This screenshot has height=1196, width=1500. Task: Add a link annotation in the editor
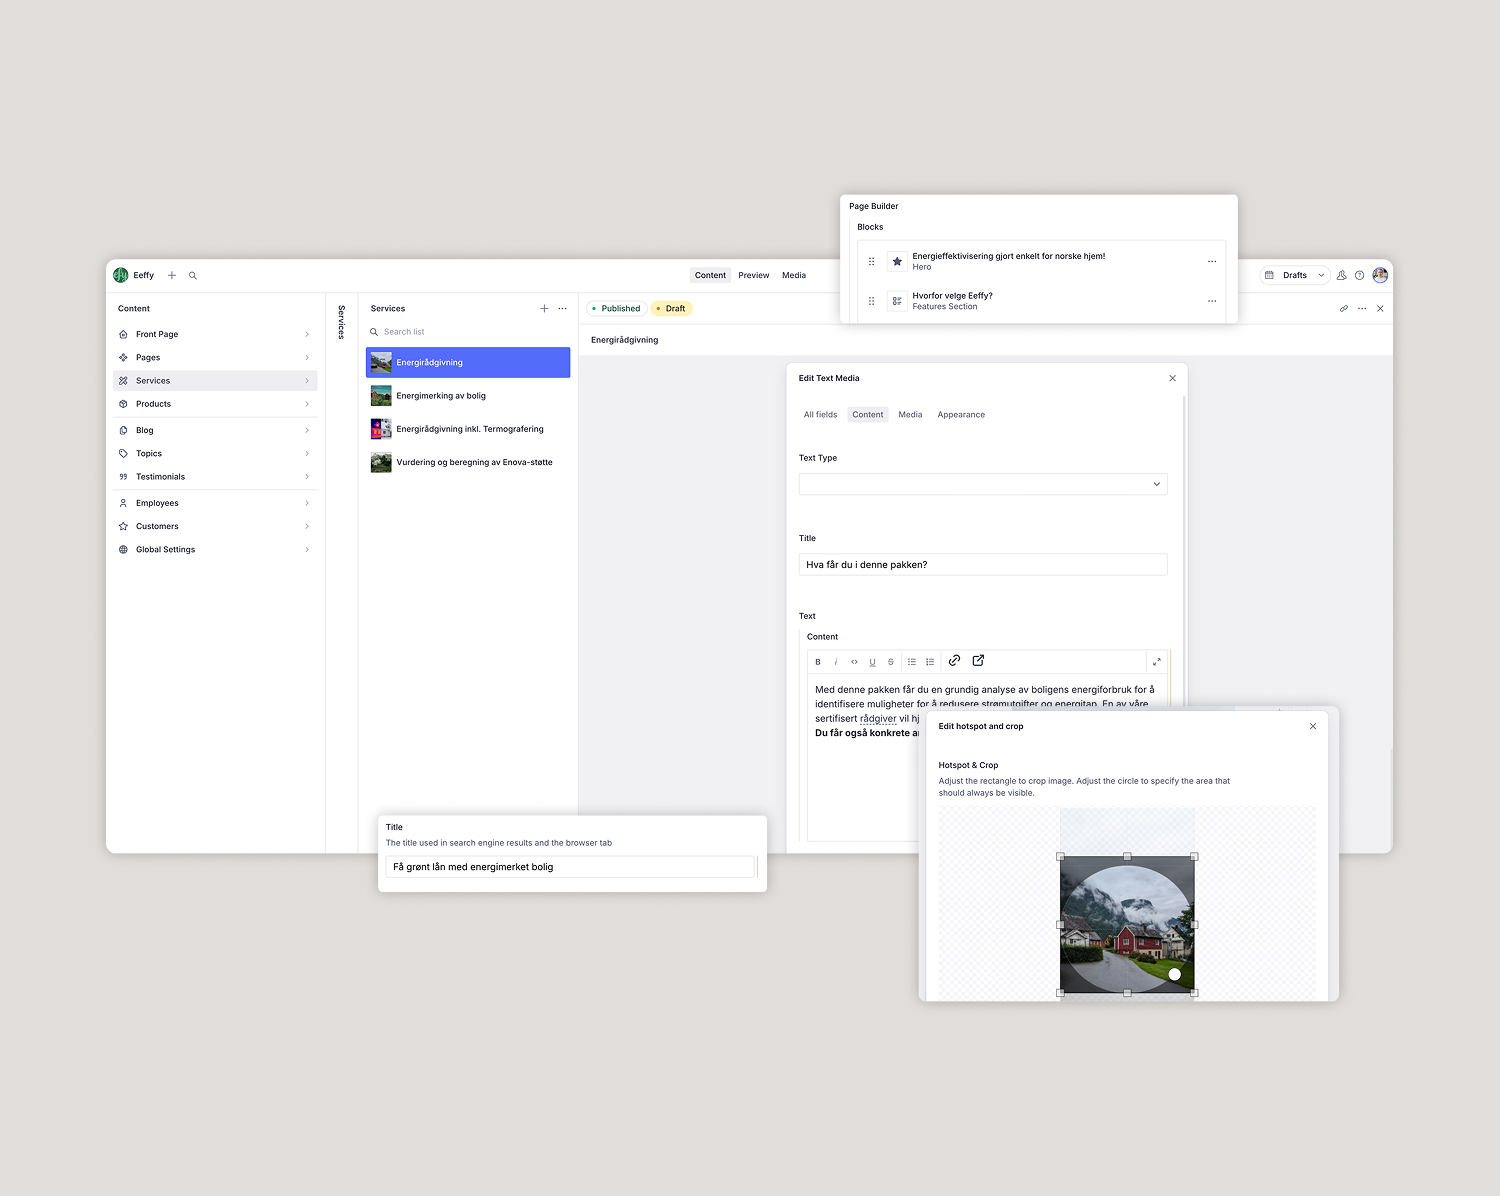[x=954, y=661]
